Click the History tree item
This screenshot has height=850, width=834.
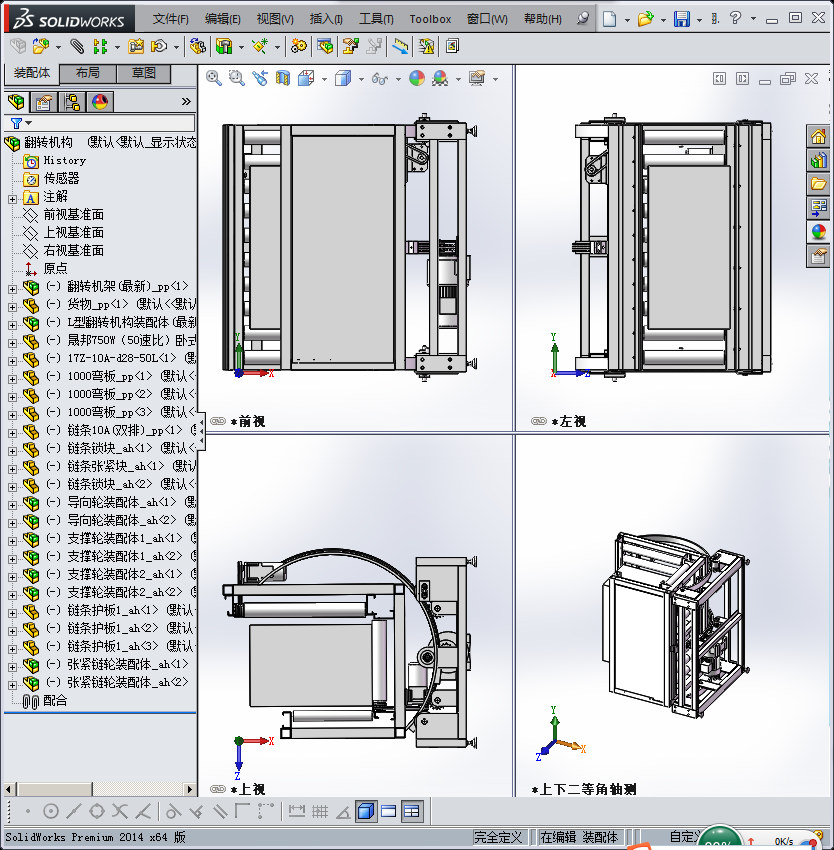click(x=65, y=160)
